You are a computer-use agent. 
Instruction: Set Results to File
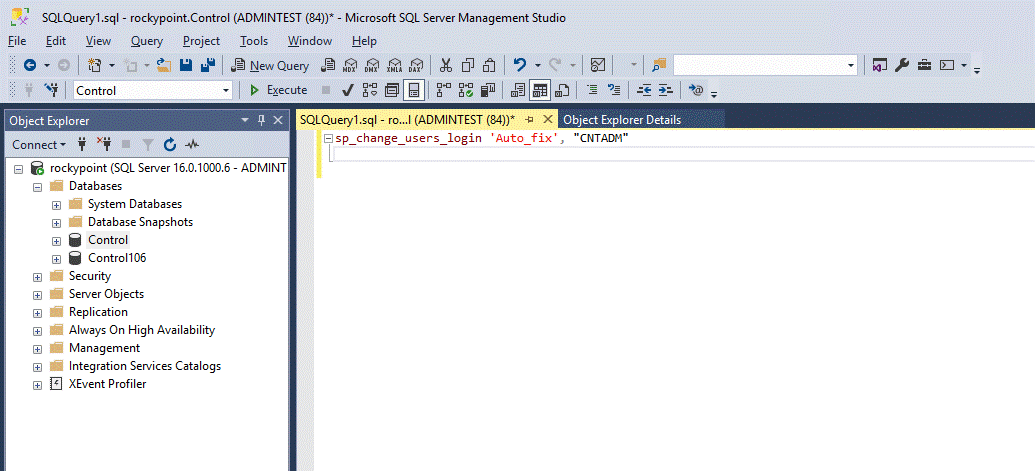(x=562, y=90)
